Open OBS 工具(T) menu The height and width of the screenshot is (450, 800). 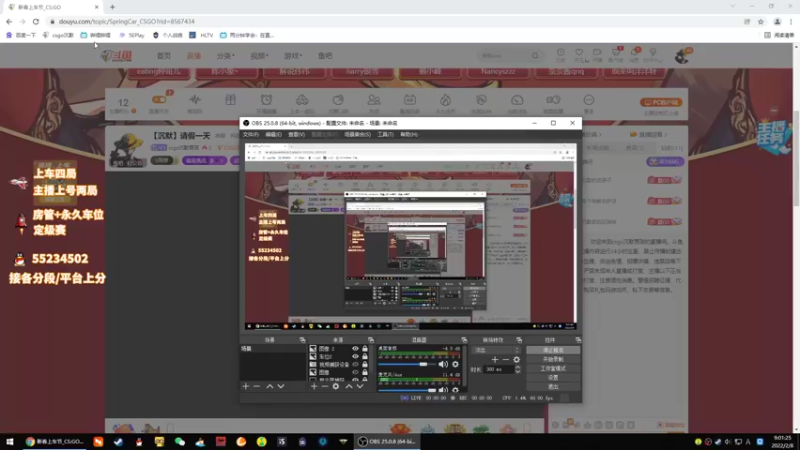tap(385, 135)
